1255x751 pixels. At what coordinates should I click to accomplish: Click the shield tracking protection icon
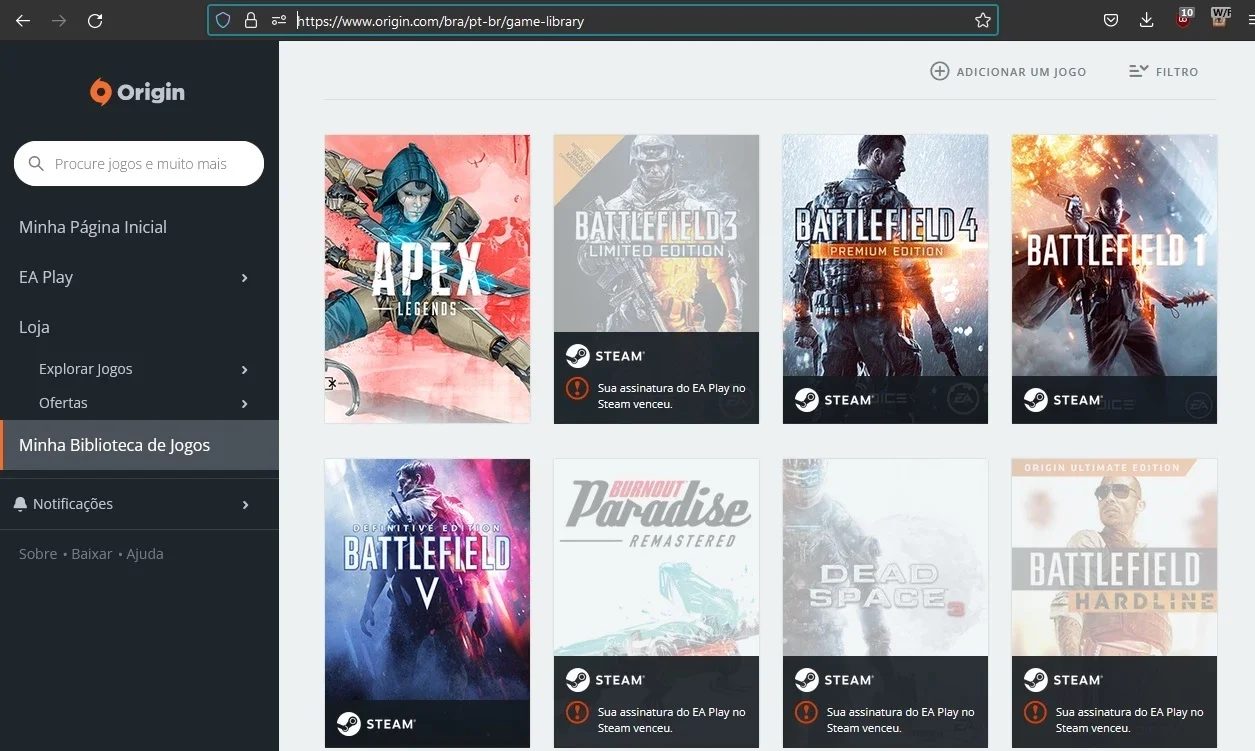click(224, 20)
